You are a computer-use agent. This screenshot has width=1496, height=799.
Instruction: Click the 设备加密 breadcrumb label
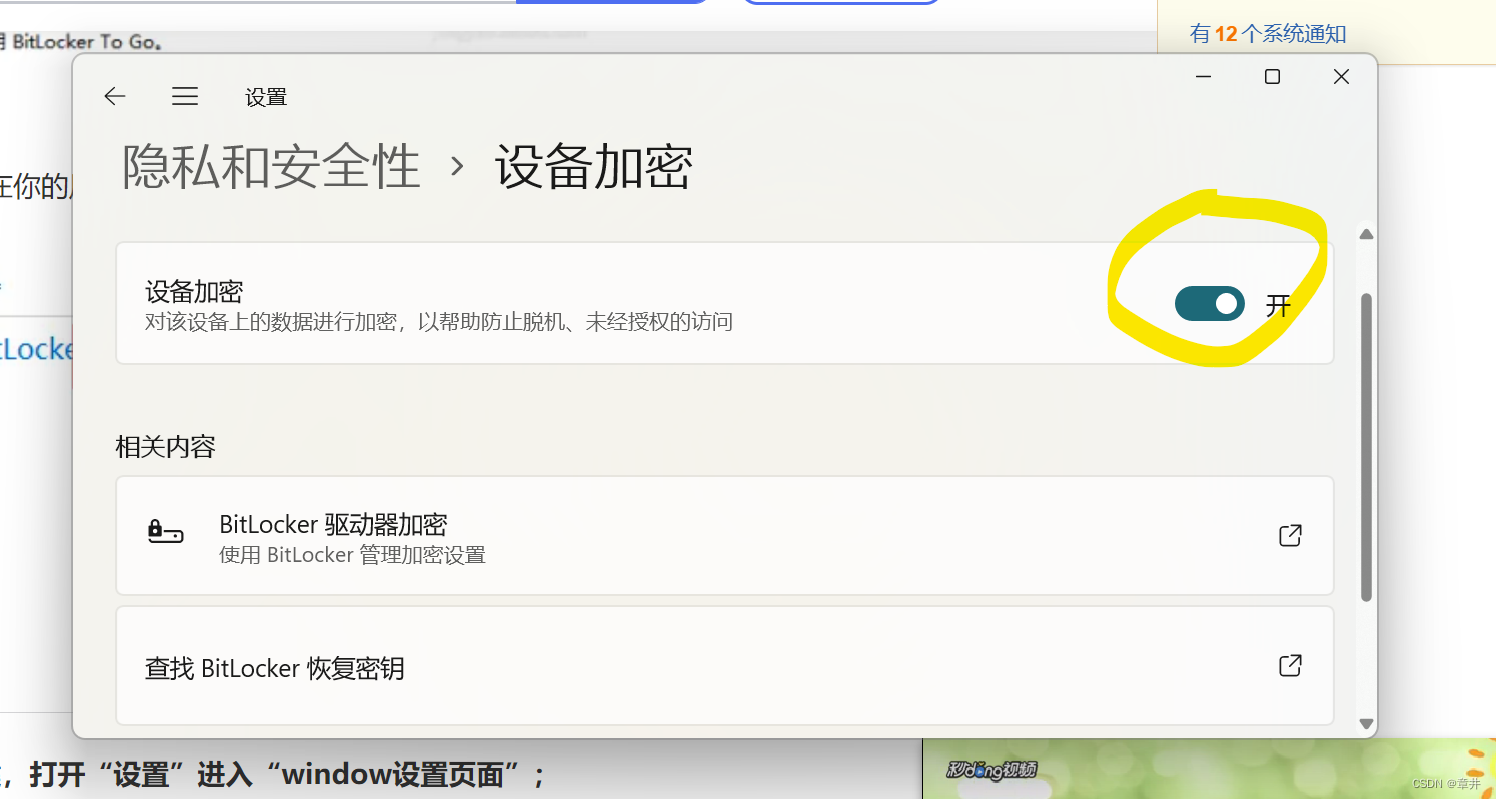pos(592,167)
